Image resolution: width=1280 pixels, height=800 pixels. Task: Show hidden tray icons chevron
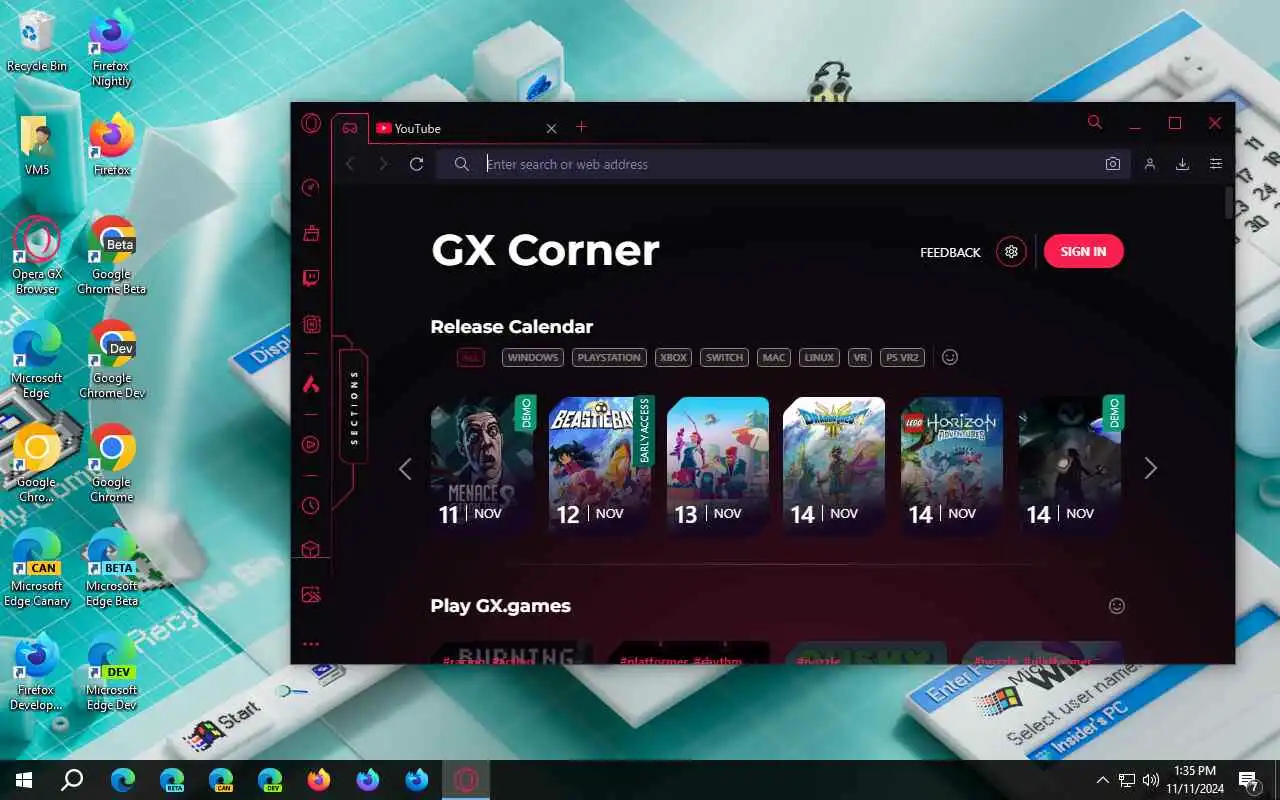(x=1103, y=780)
